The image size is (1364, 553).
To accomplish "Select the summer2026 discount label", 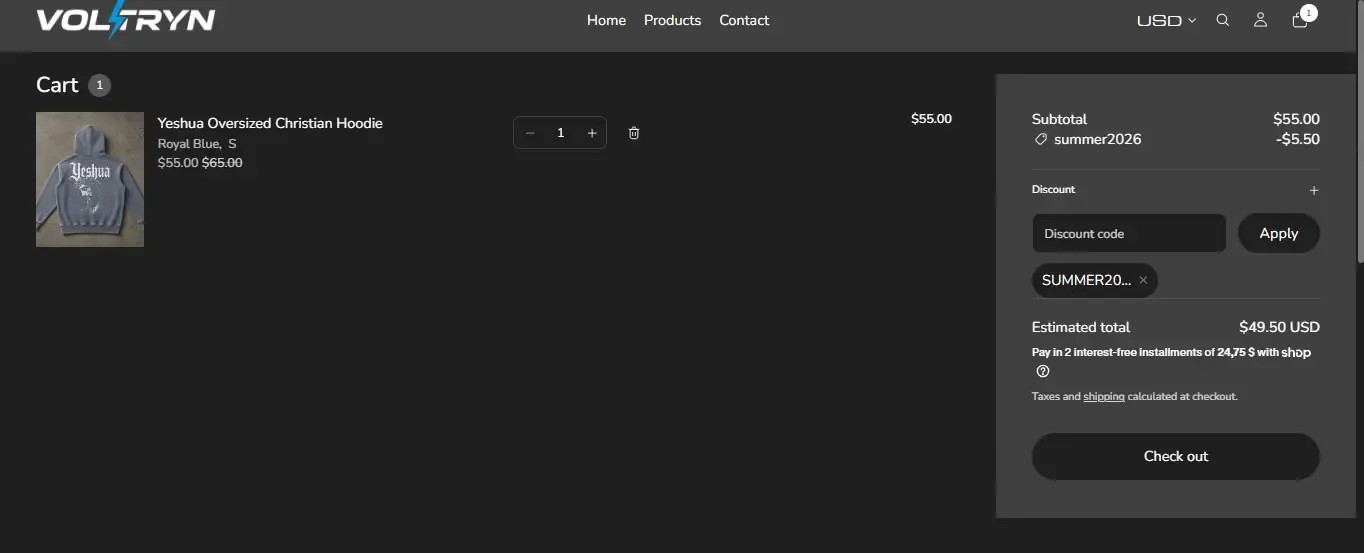I will [x=1097, y=139].
